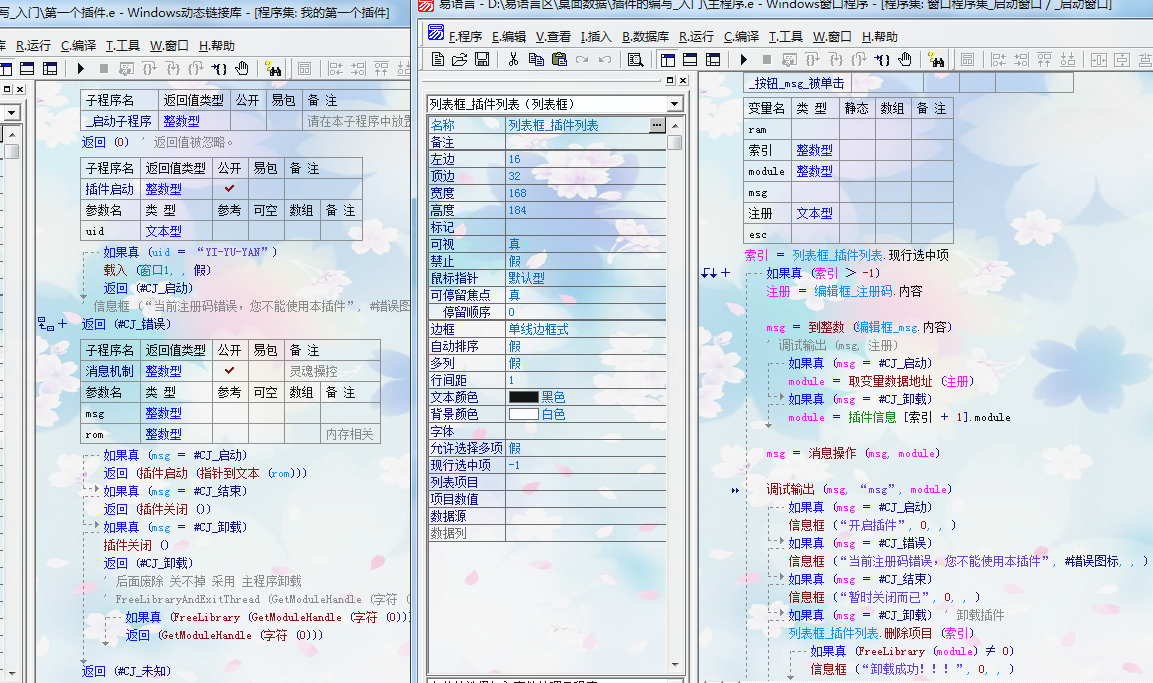
Task: Toggle 可空 cell for uid parameter
Action: 265,231
